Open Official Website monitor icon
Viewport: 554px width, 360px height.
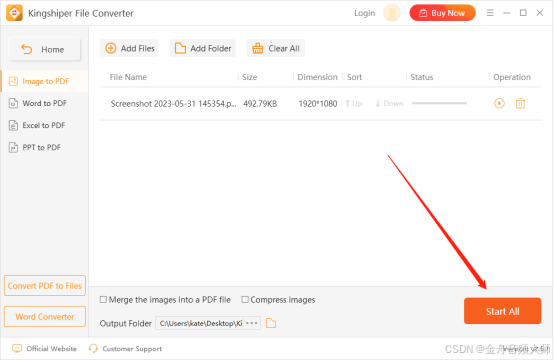click(x=17, y=348)
